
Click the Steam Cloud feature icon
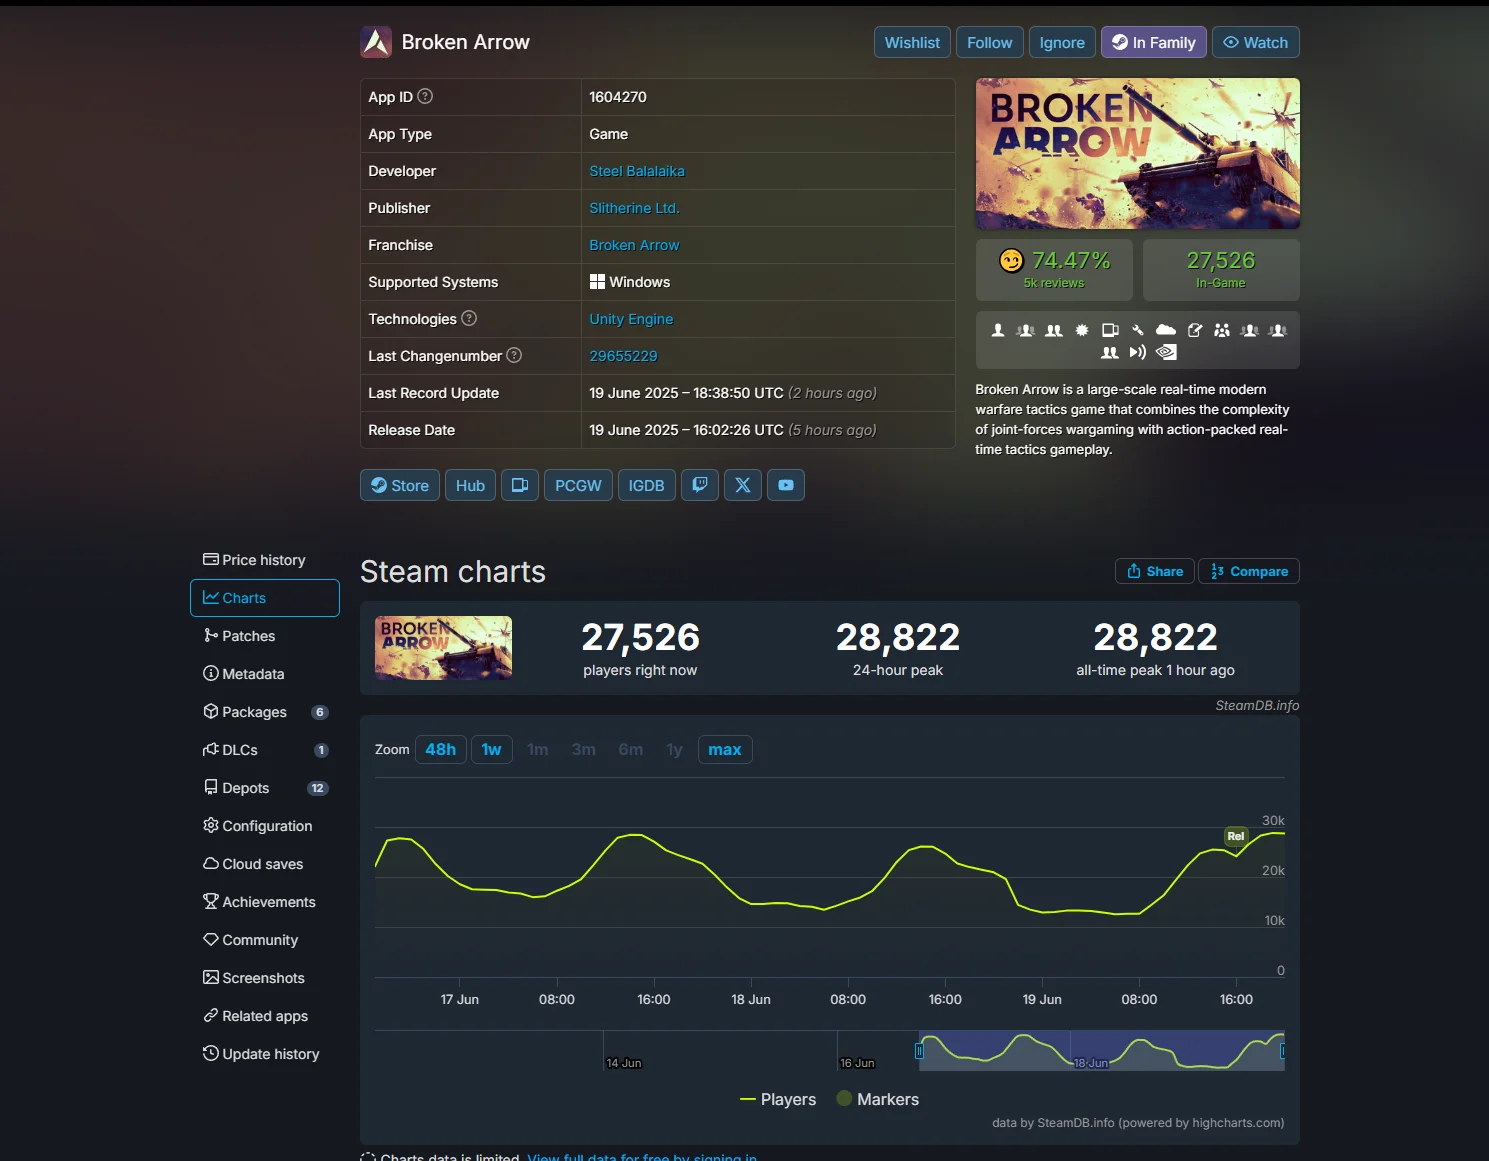[1166, 330]
